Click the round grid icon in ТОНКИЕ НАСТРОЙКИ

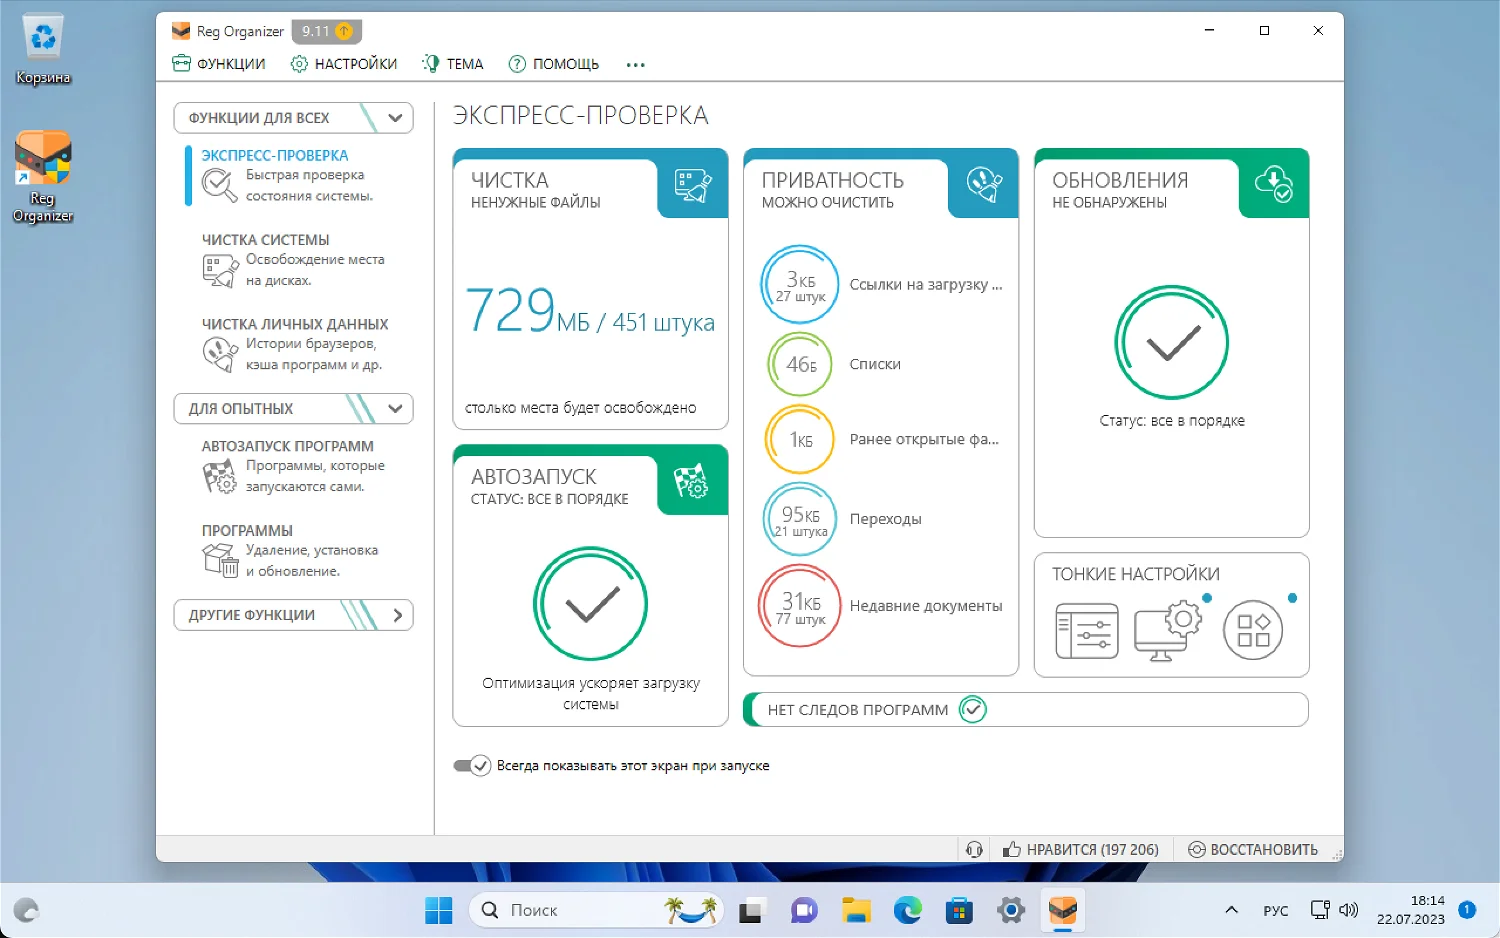[x=1252, y=631]
